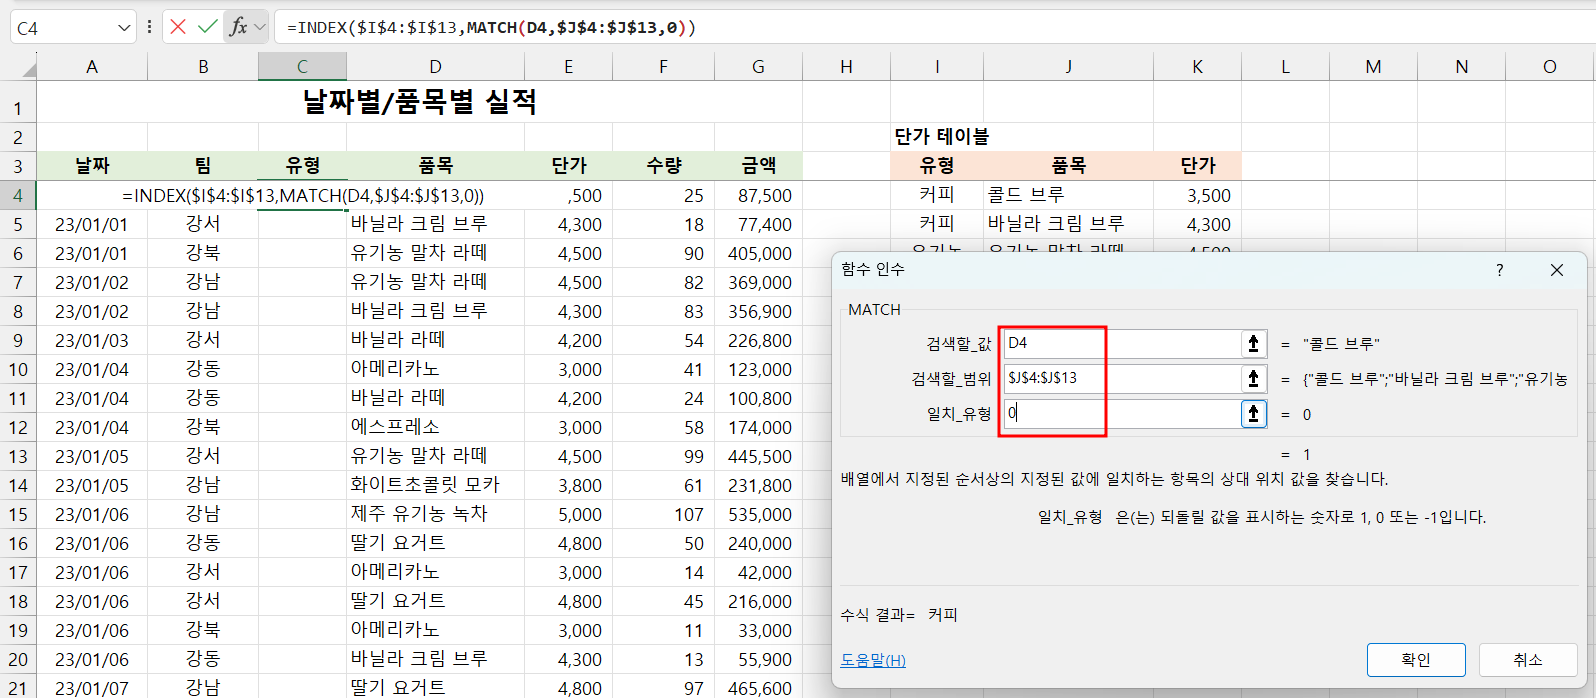The image size is (1596, 698).
Task: Expand the formula bar function dropdown
Action: (260, 27)
